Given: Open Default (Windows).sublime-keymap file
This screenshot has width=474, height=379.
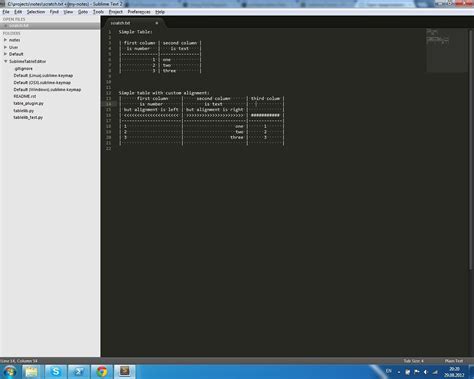Looking at the screenshot, I should pyautogui.click(x=47, y=89).
